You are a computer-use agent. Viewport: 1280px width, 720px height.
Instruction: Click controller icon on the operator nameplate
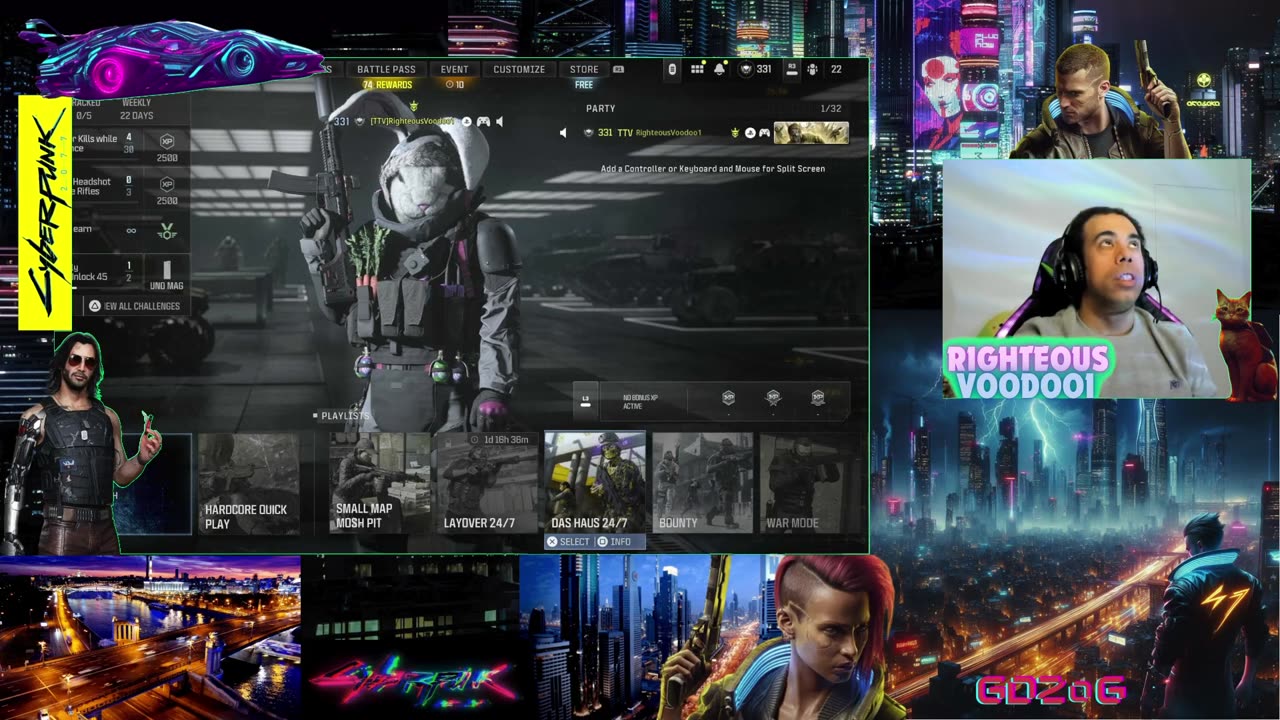pyautogui.click(x=483, y=122)
